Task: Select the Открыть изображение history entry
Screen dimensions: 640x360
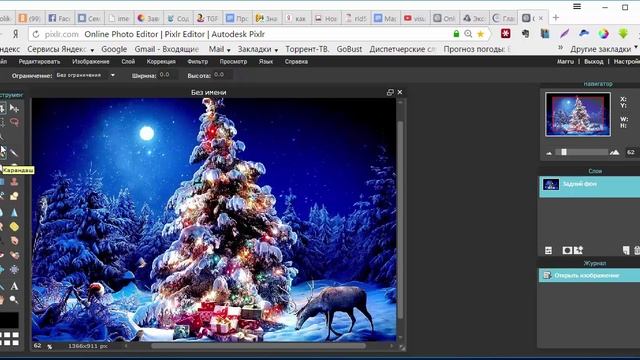Action: (x=589, y=276)
